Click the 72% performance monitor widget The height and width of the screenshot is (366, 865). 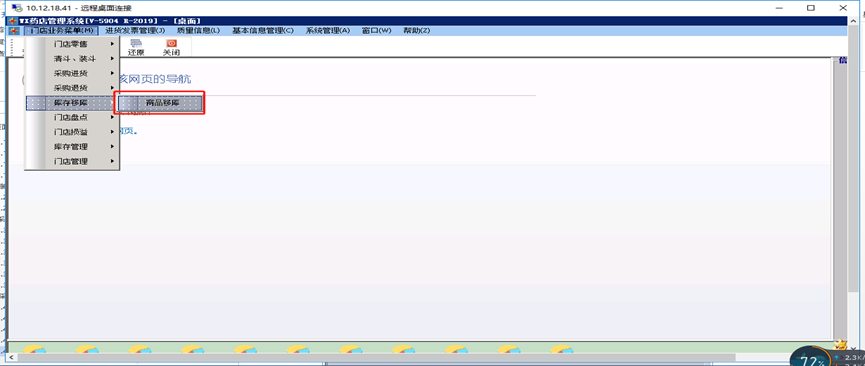(x=811, y=357)
